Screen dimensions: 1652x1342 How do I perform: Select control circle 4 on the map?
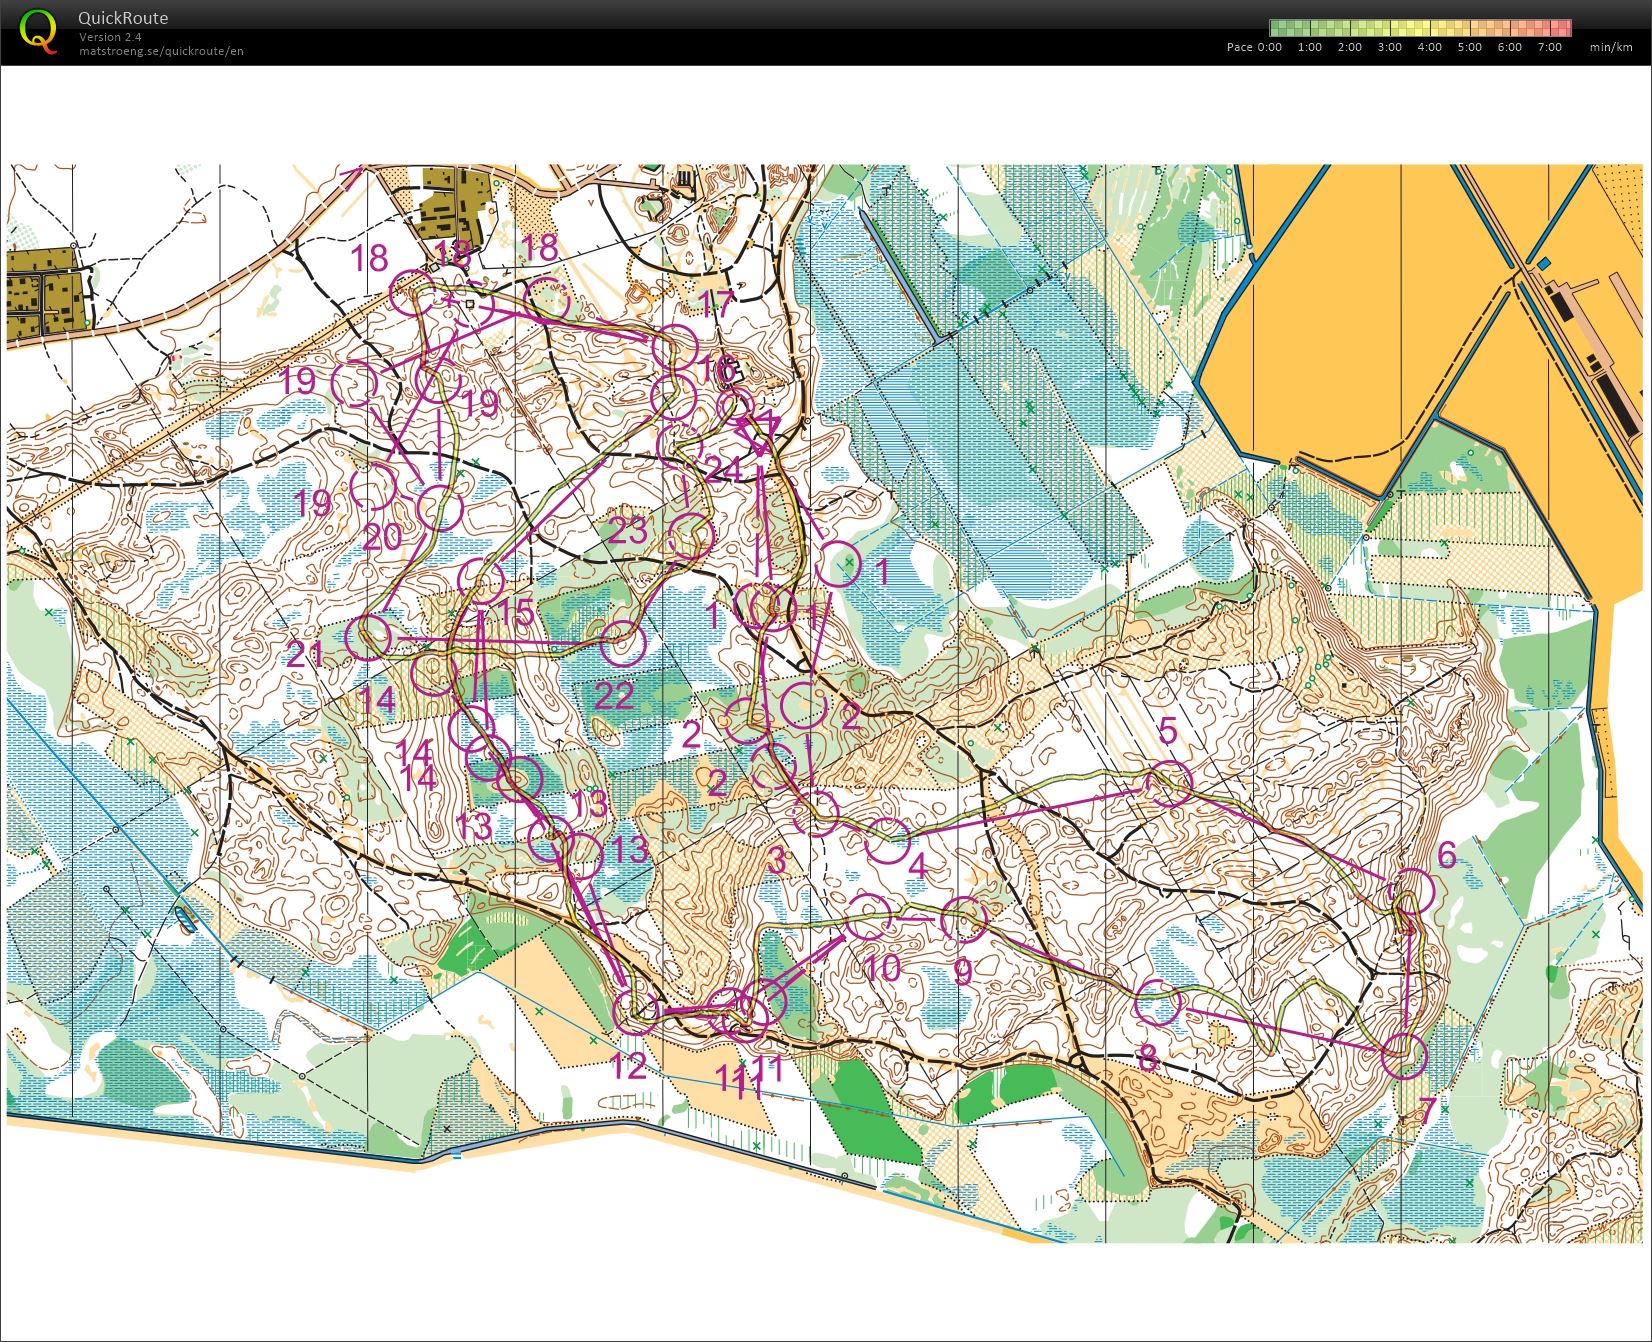click(x=887, y=840)
